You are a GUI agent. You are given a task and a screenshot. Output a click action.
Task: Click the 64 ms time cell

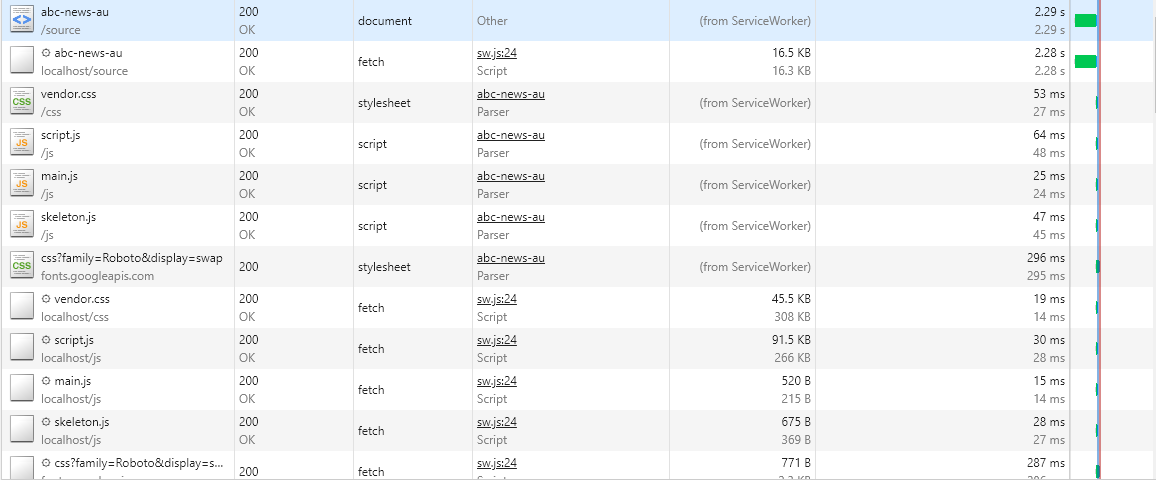tap(1049, 135)
